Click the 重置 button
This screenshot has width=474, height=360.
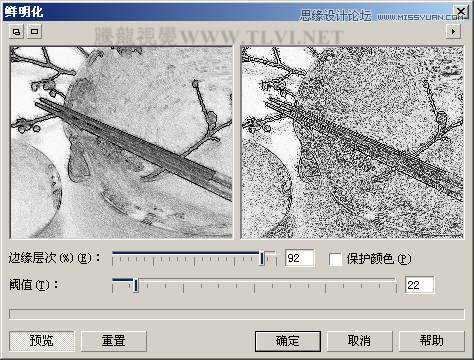114,341
